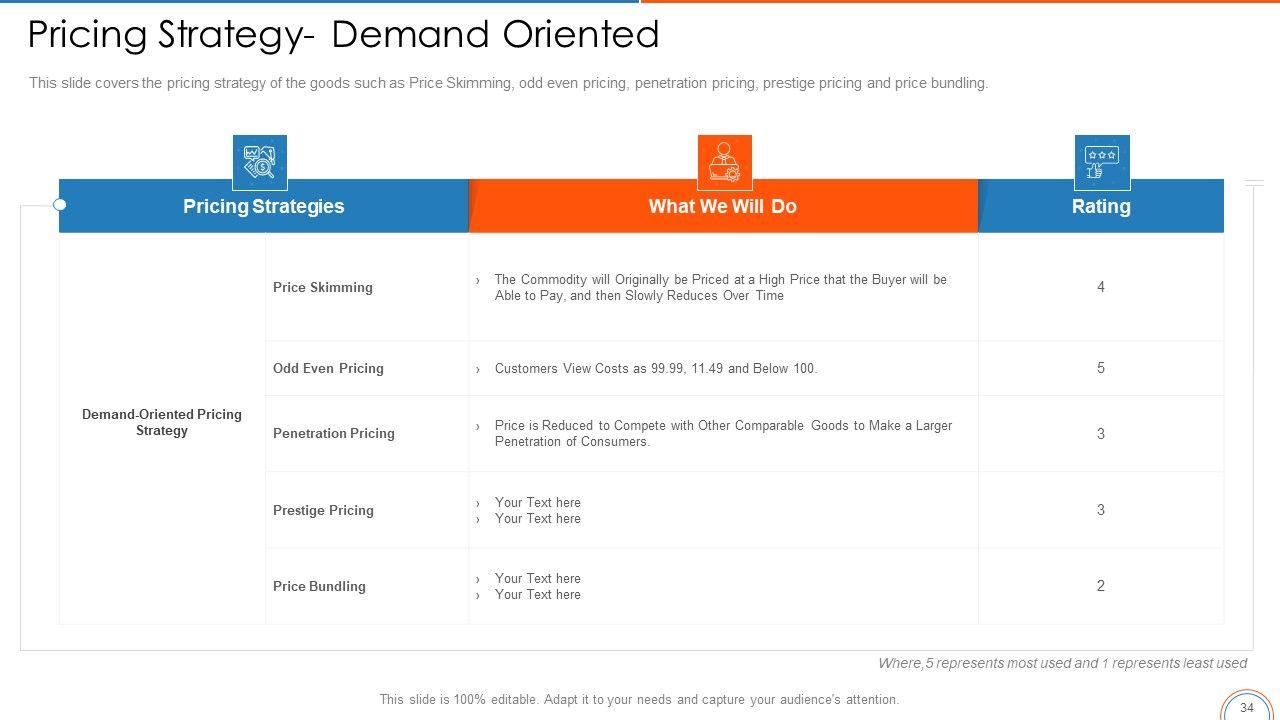
Task: Click the star rating thumbs-up icon
Action: (1102, 162)
